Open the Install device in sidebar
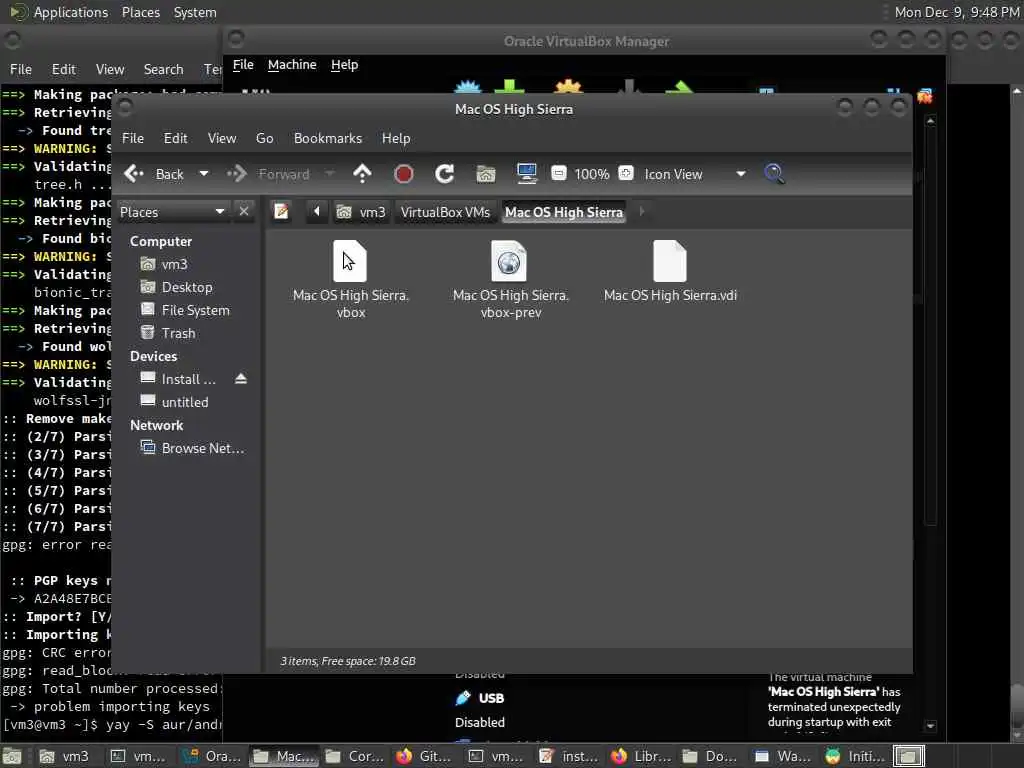This screenshot has height=768, width=1024. click(x=188, y=379)
